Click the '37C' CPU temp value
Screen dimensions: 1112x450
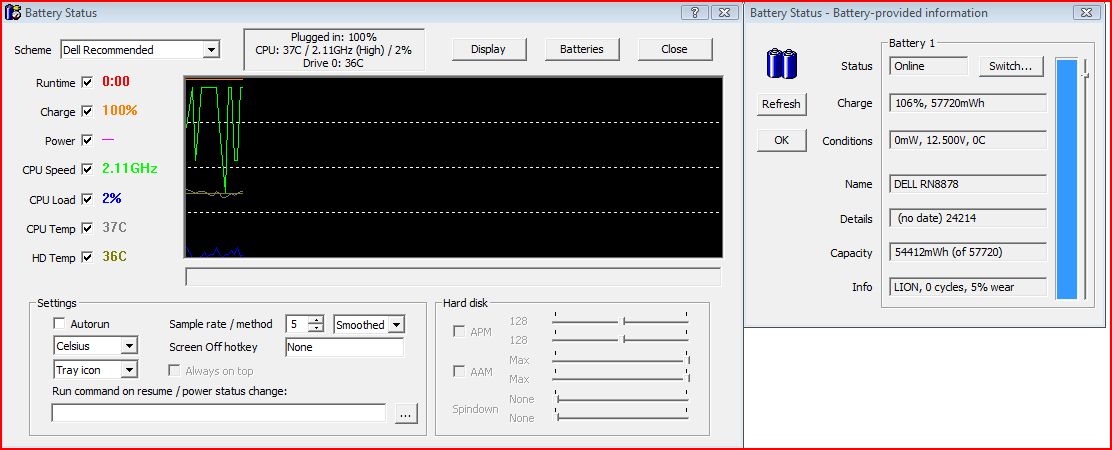pos(114,227)
